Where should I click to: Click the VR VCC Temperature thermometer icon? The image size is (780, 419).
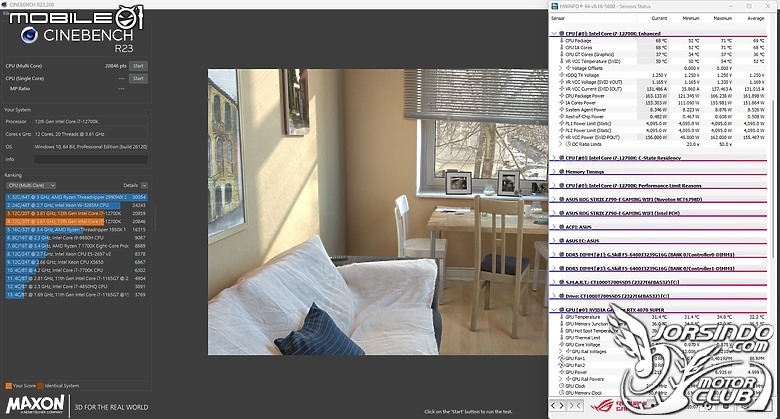click(x=562, y=61)
